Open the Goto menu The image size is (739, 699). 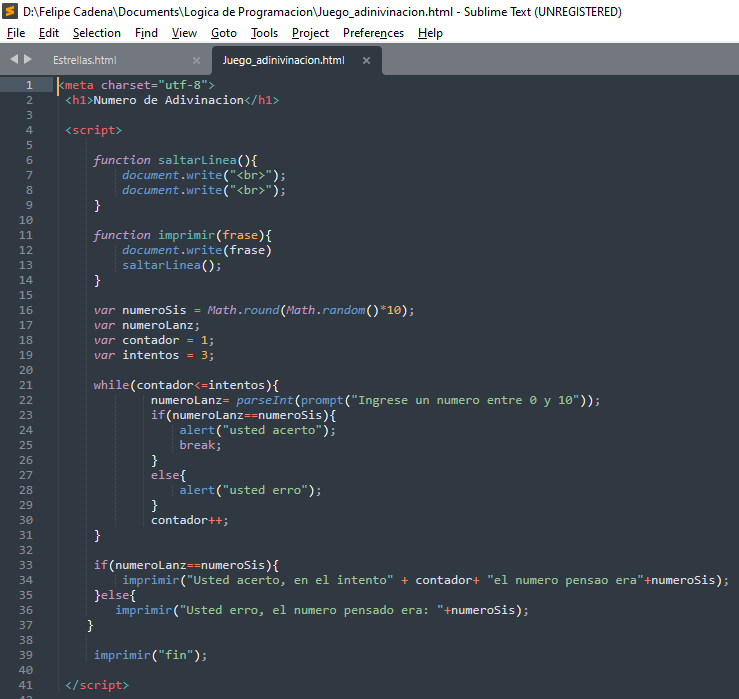[224, 33]
